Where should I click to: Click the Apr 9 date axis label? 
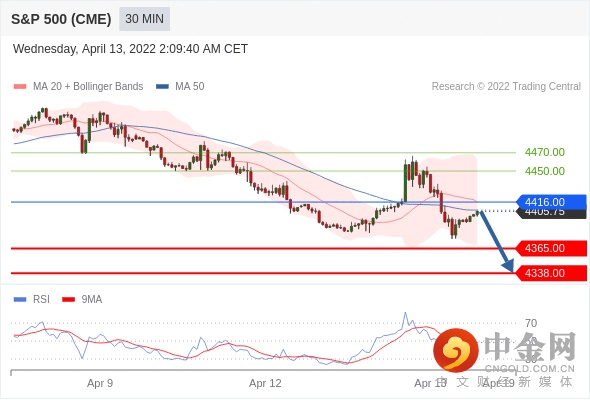click(100, 383)
